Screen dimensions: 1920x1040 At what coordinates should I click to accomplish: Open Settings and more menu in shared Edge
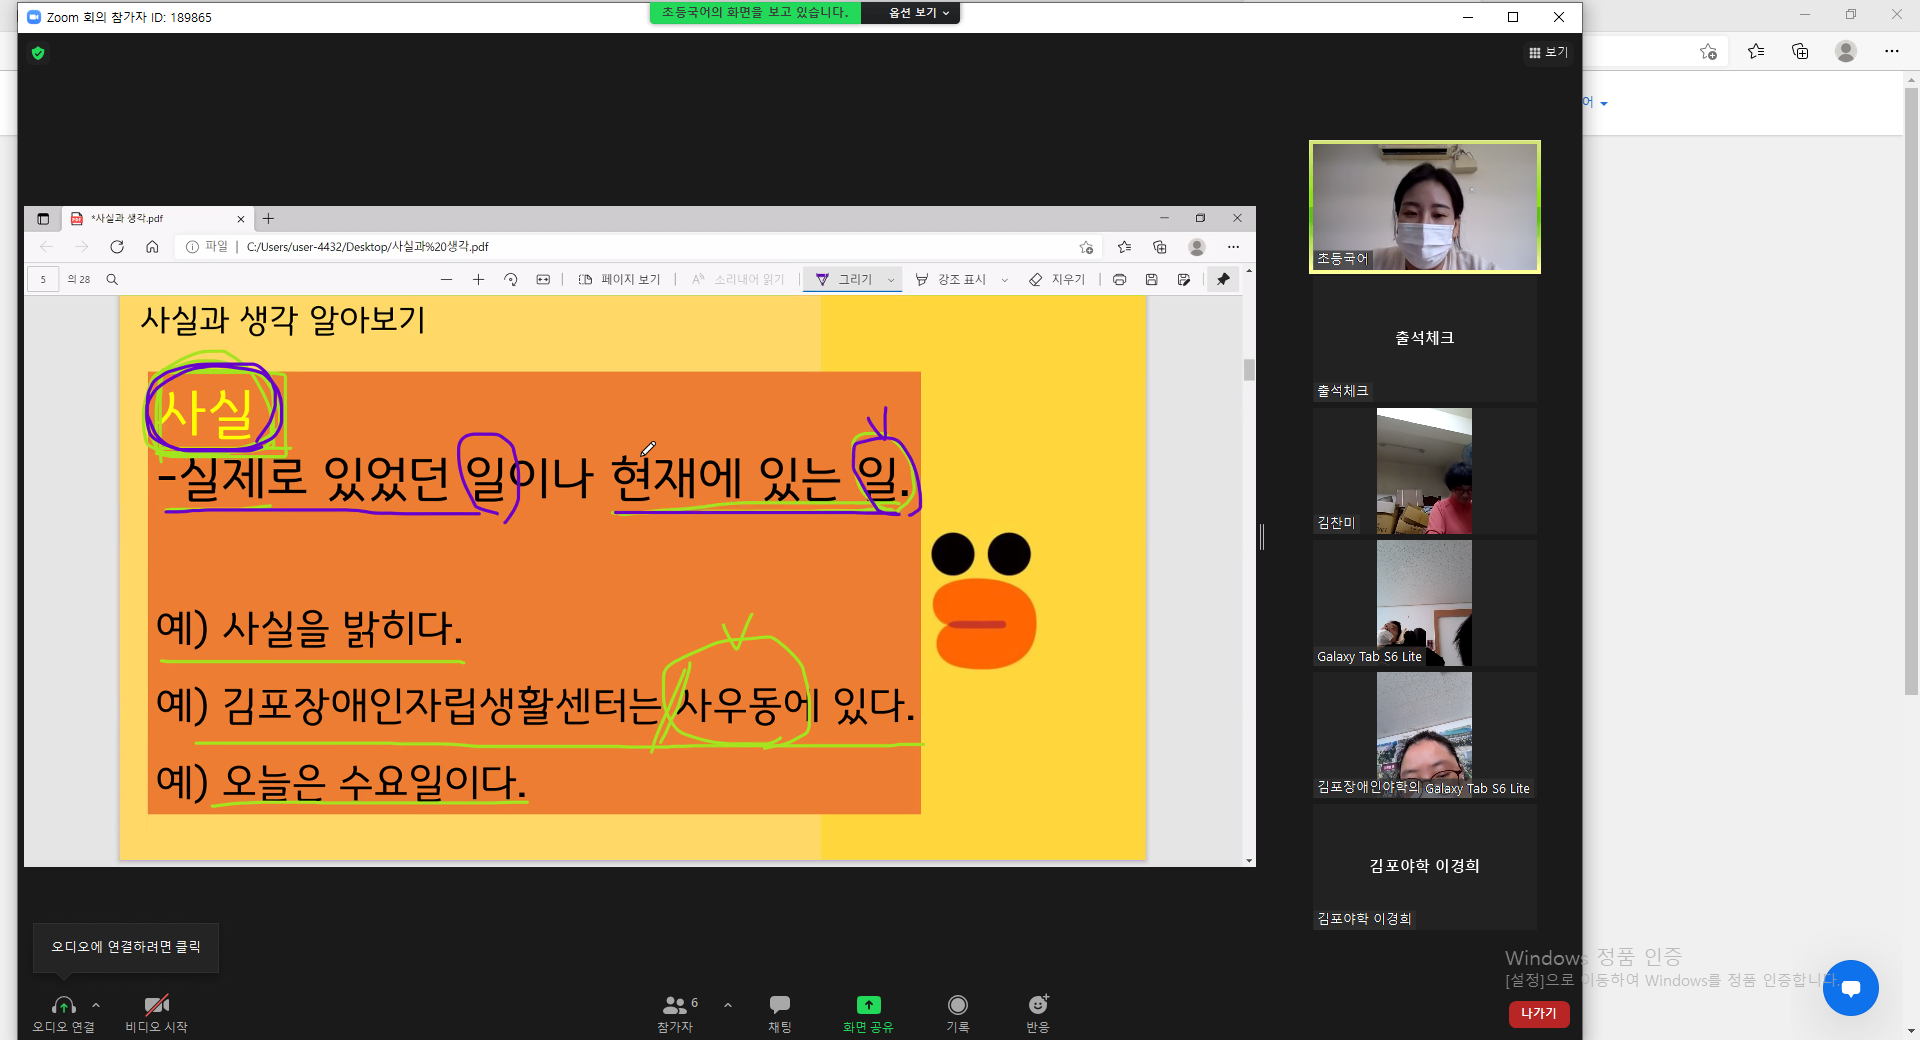pyautogui.click(x=1233, y=247)
